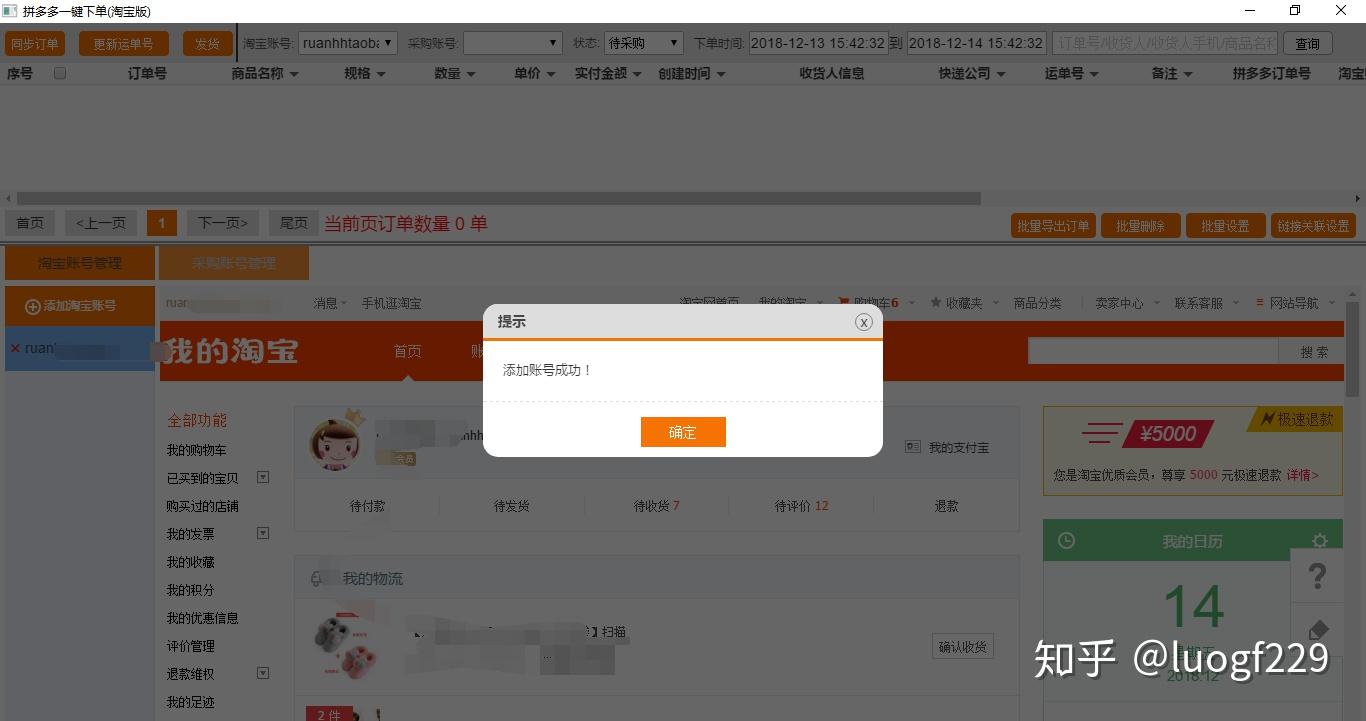Click left arrow of horizontal scrollbar

9,199
